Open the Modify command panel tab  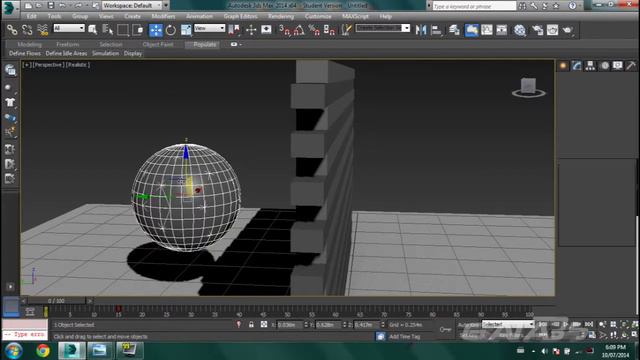coord(577,66)
